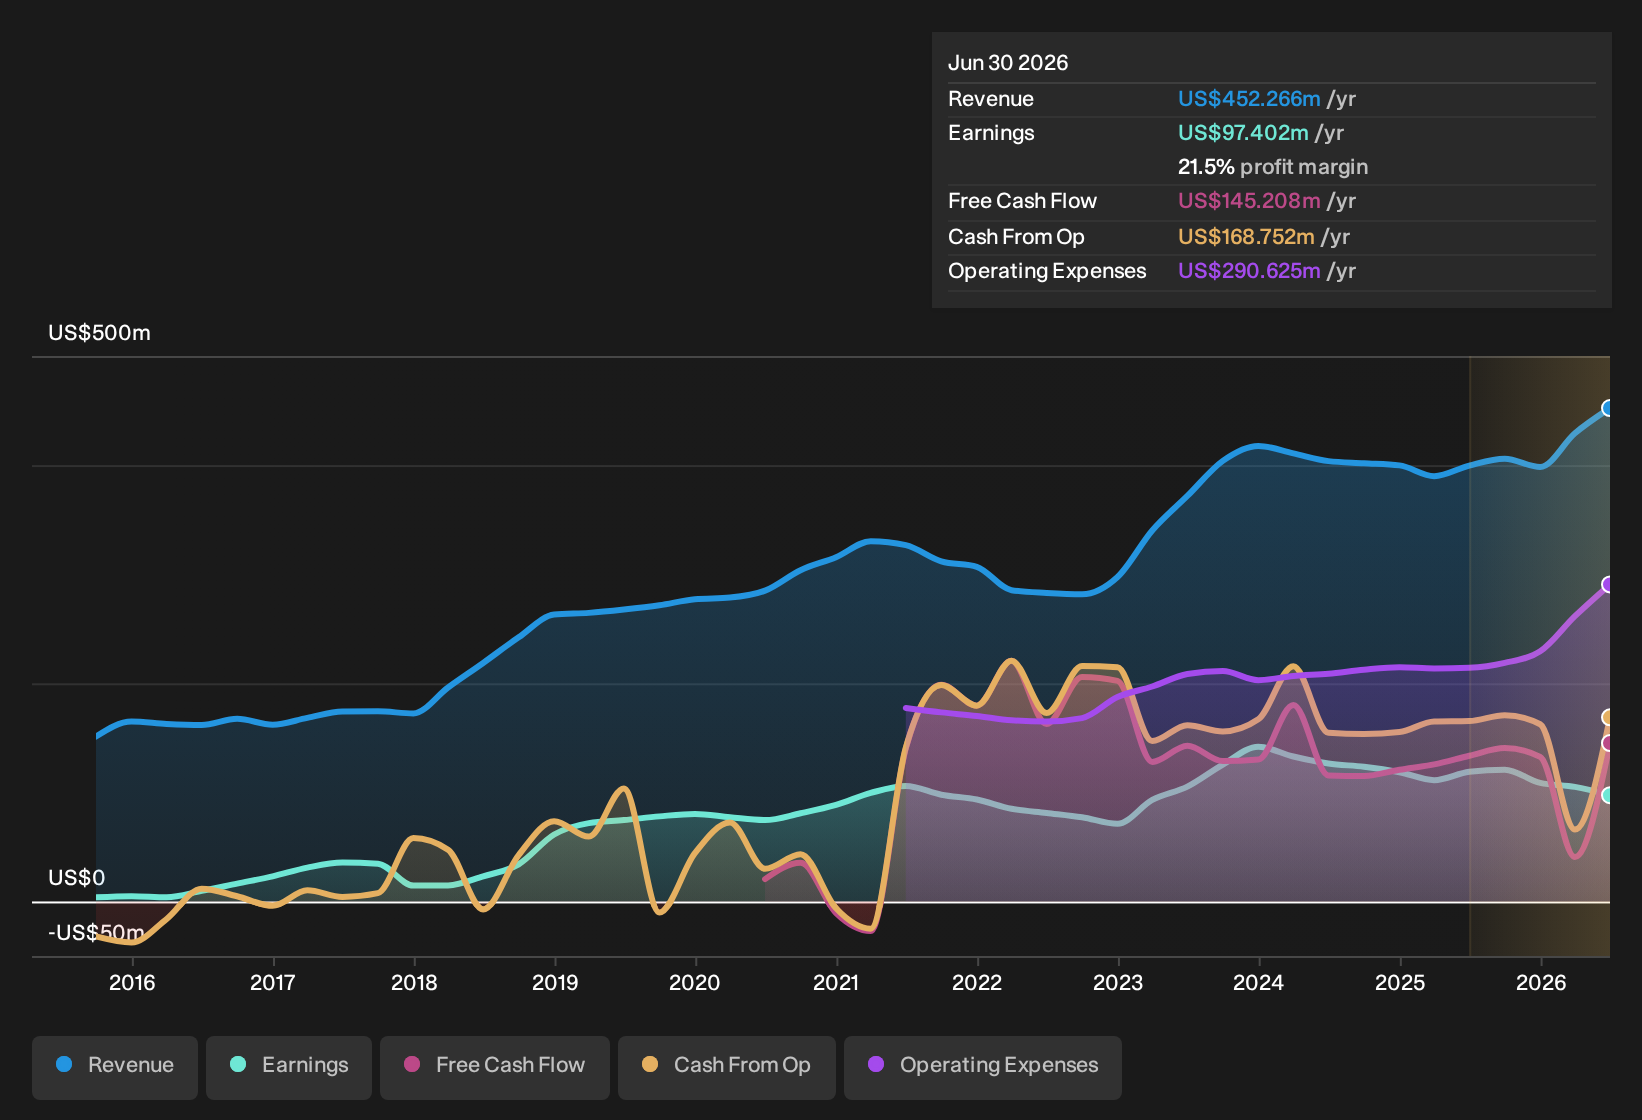The image size is (1642, 1120).
Task: Click the Free Cash Flow label in tooltip
Action: pos(1022,201)
